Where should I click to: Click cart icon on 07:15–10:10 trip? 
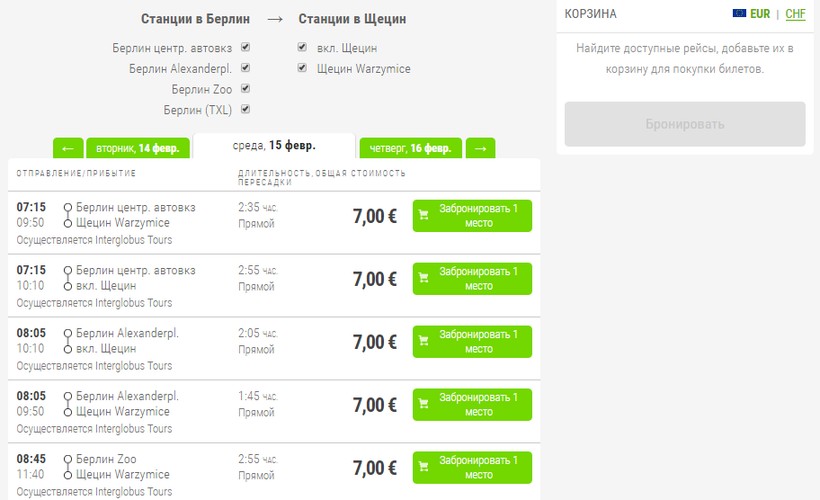424,278
